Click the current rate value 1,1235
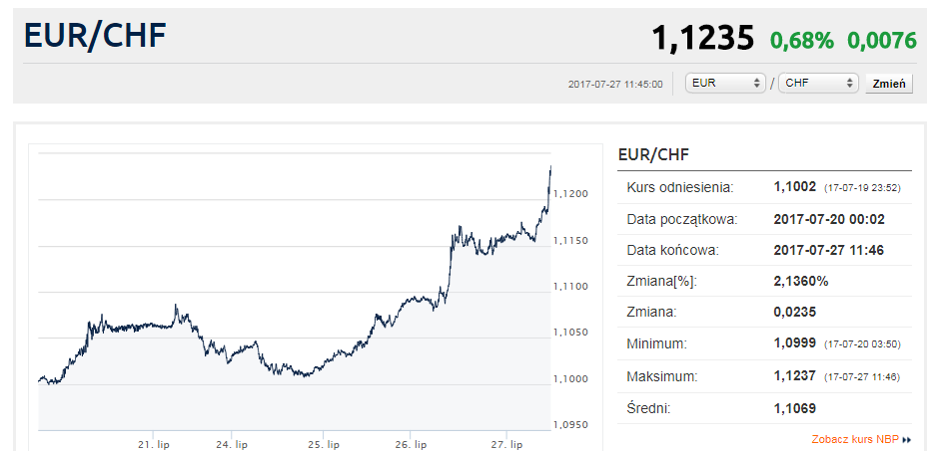 pos(703,39)
